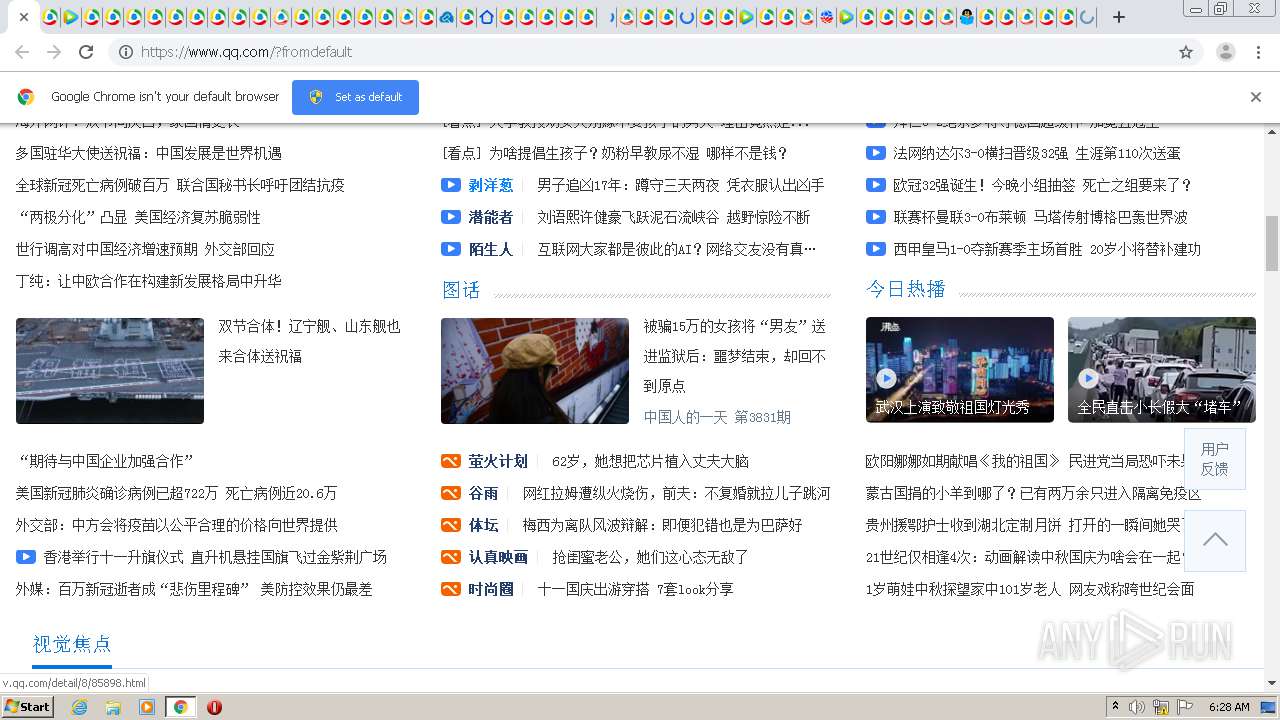Click icon beside 体坛 column
This screenshot has width=1280, height=720.
pyautogui.click(x=451, y=525)
